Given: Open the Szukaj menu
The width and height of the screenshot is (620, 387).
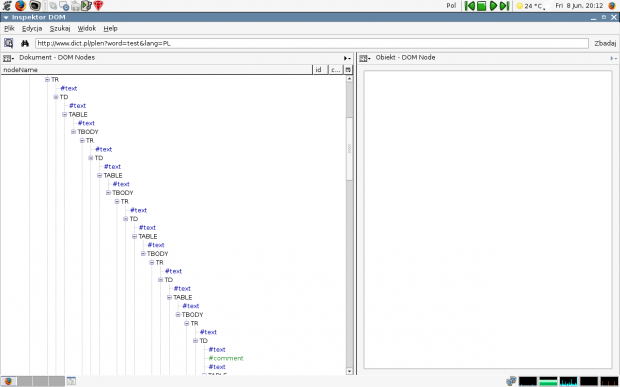Looking at the screenshot, I should pyautogui.click(x=60, y=28).
